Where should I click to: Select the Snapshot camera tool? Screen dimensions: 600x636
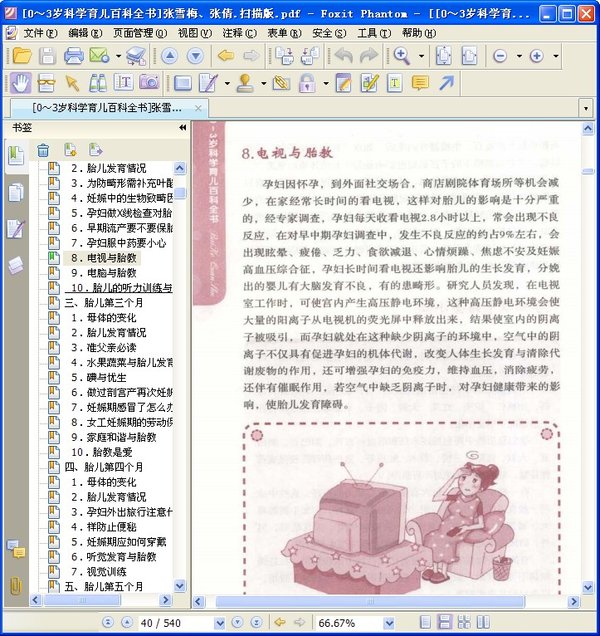149,83
